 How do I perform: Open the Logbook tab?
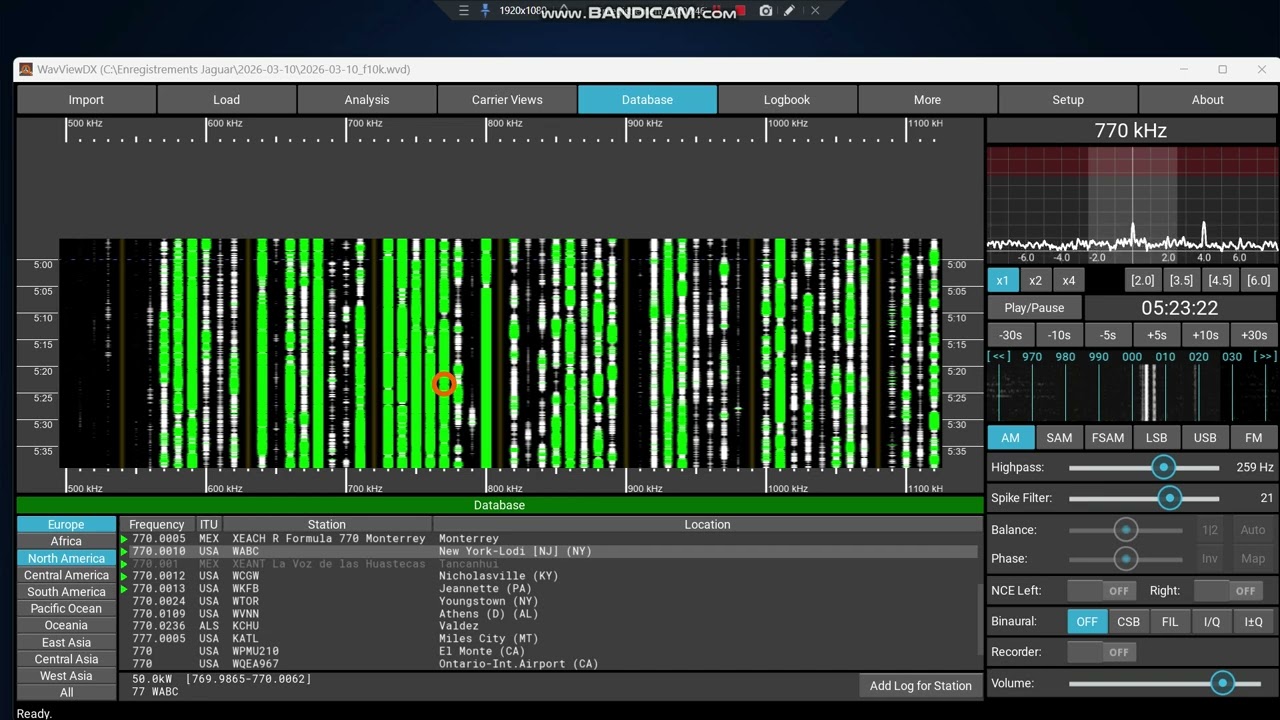[787, 100]
